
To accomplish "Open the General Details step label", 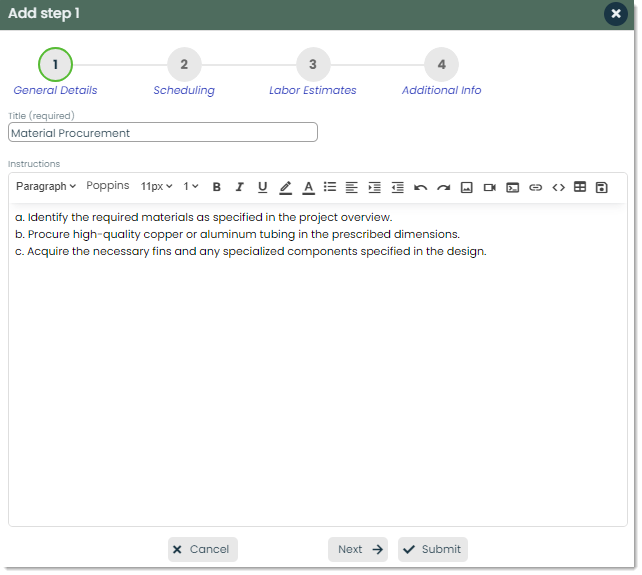I will click(x=55, y=90).
